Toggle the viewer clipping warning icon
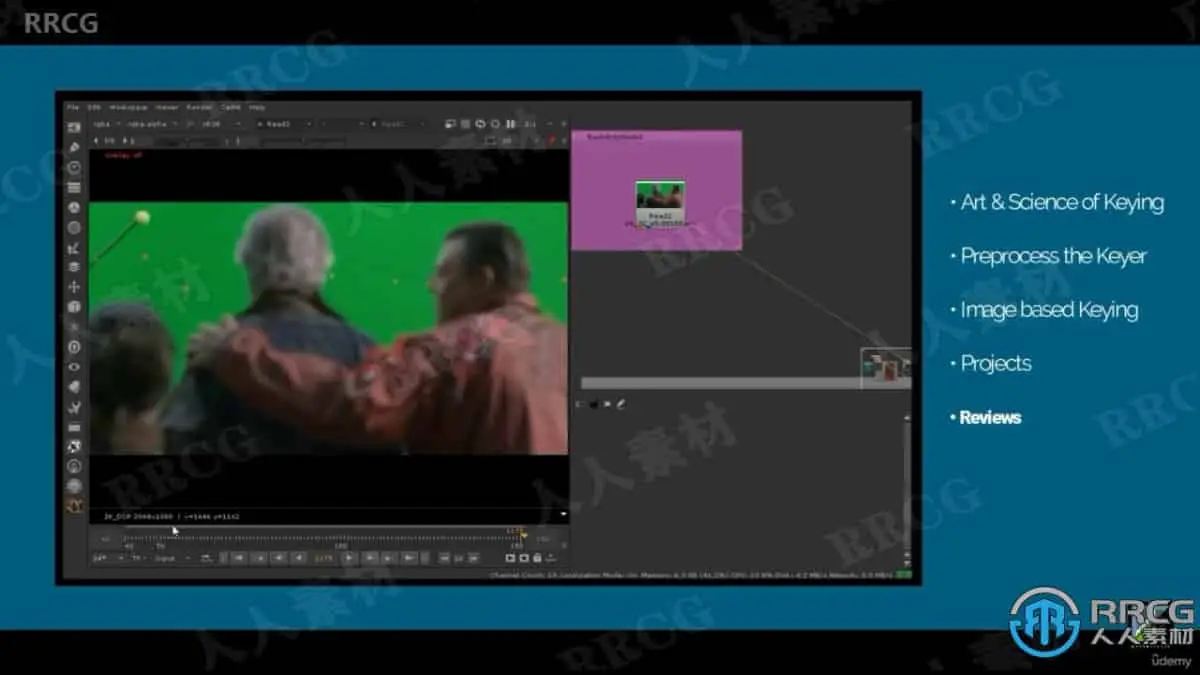 [x=466, y=124]
